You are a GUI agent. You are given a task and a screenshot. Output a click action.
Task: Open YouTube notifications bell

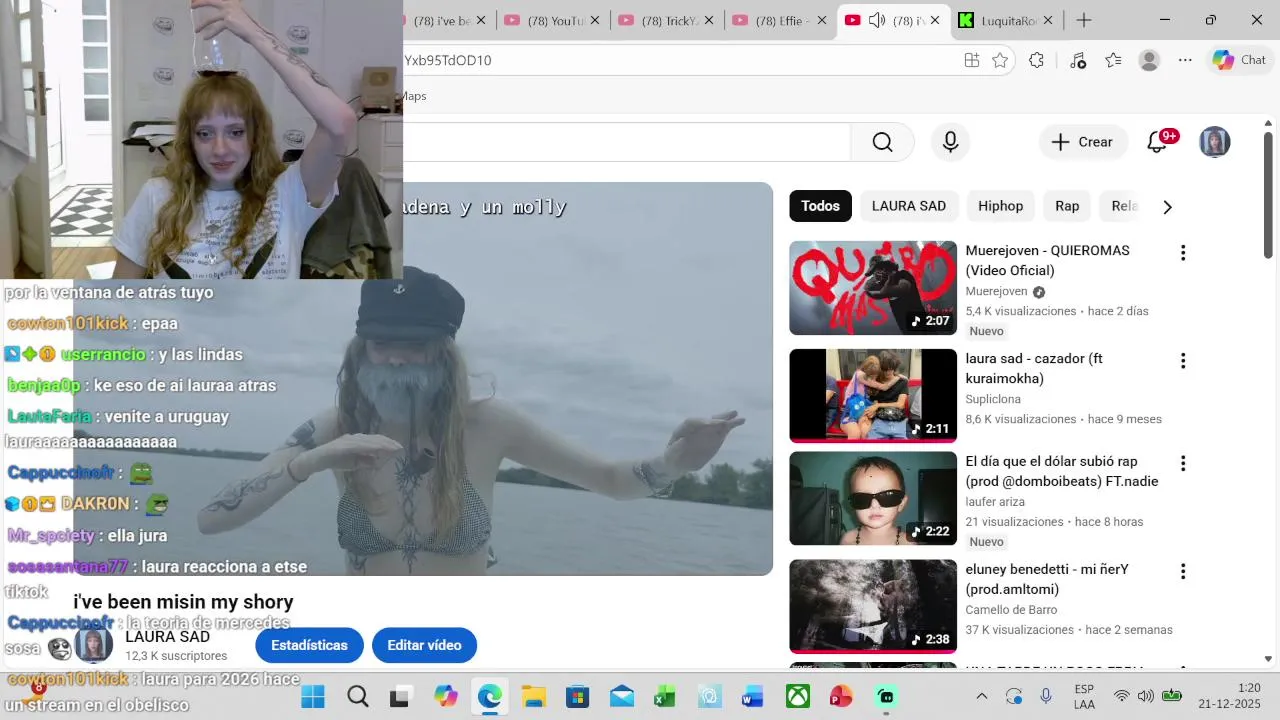1157,142
